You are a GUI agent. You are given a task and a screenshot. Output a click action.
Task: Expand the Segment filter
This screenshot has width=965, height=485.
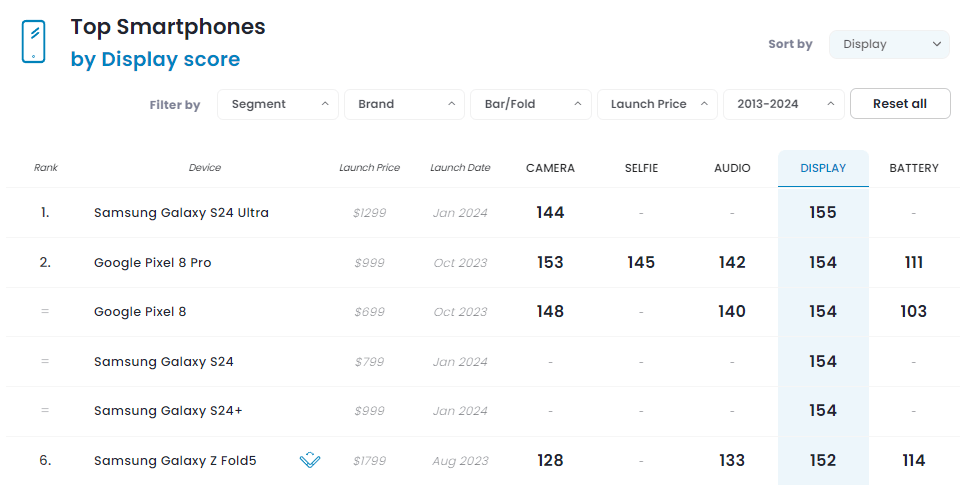click(277, 104)
